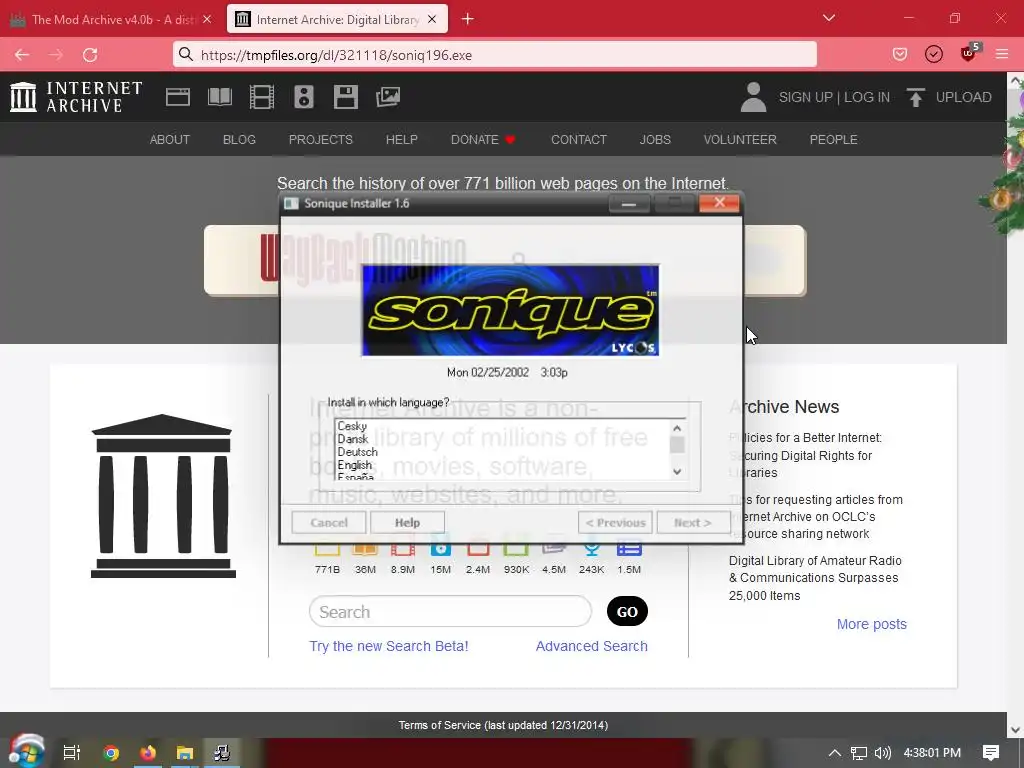The image size is (1024, 768).
Task: Click the UPLOAD link text
Action: pos(963,97)
